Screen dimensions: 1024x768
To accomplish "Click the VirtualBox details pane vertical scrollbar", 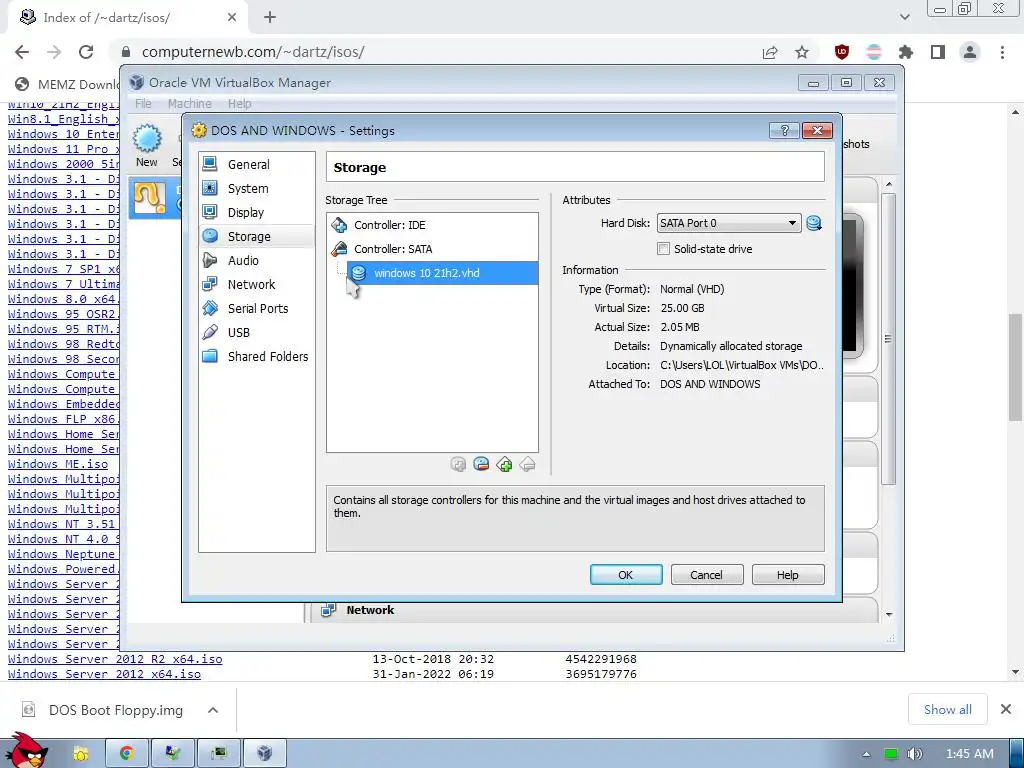I will pyautogui.click(x=888, y=338).
